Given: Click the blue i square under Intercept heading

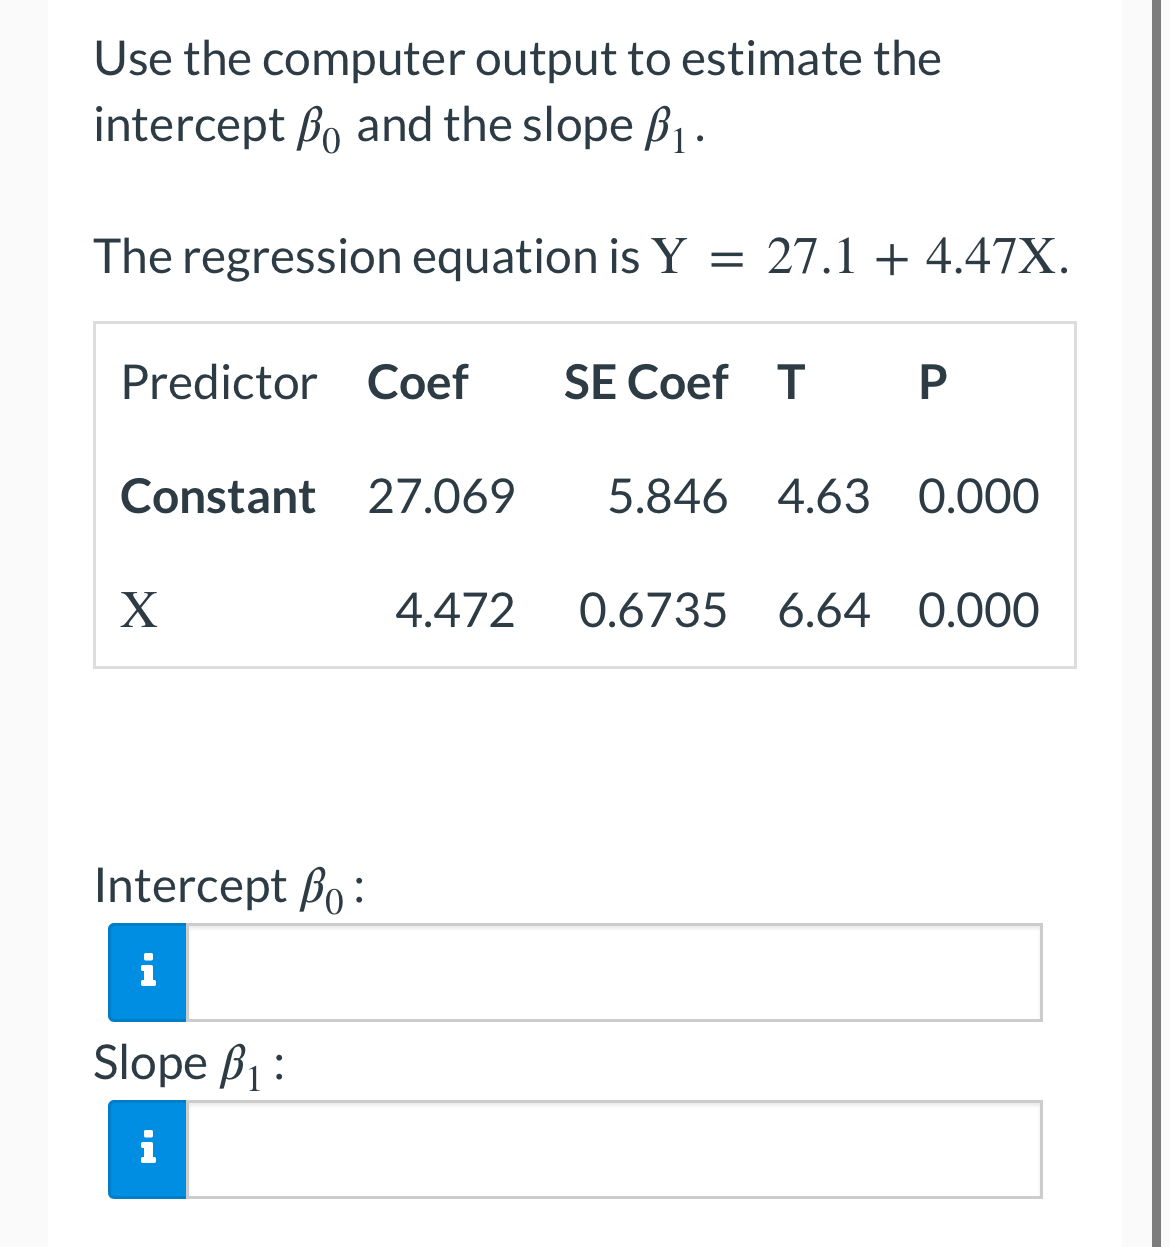Looking at the screenshot, I should point(146,971).
